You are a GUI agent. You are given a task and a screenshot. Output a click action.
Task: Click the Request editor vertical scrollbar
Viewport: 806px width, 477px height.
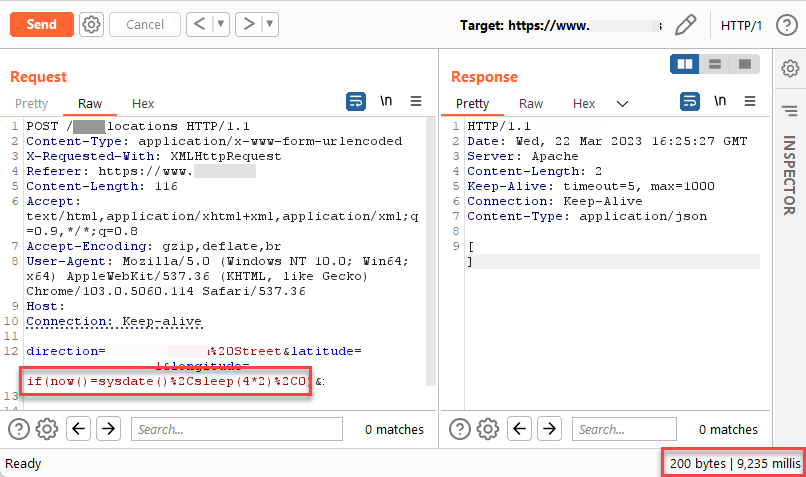(431, 252)
